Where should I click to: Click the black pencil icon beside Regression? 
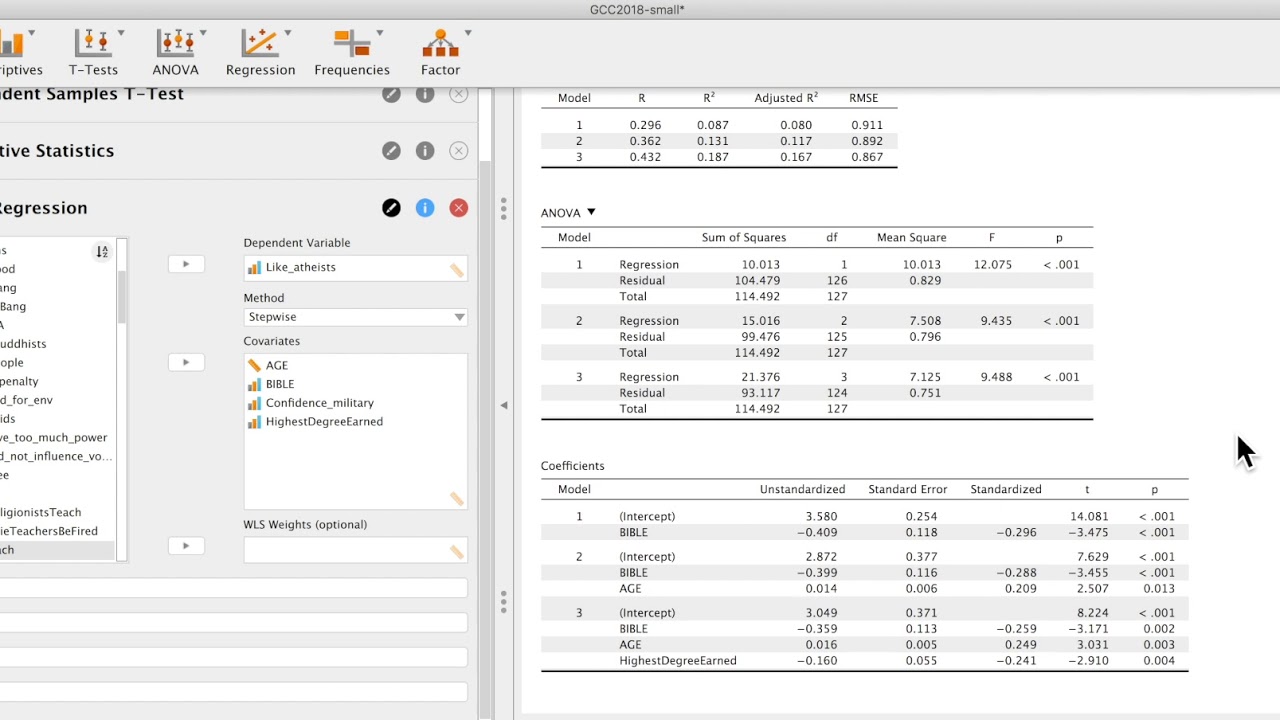391,208
